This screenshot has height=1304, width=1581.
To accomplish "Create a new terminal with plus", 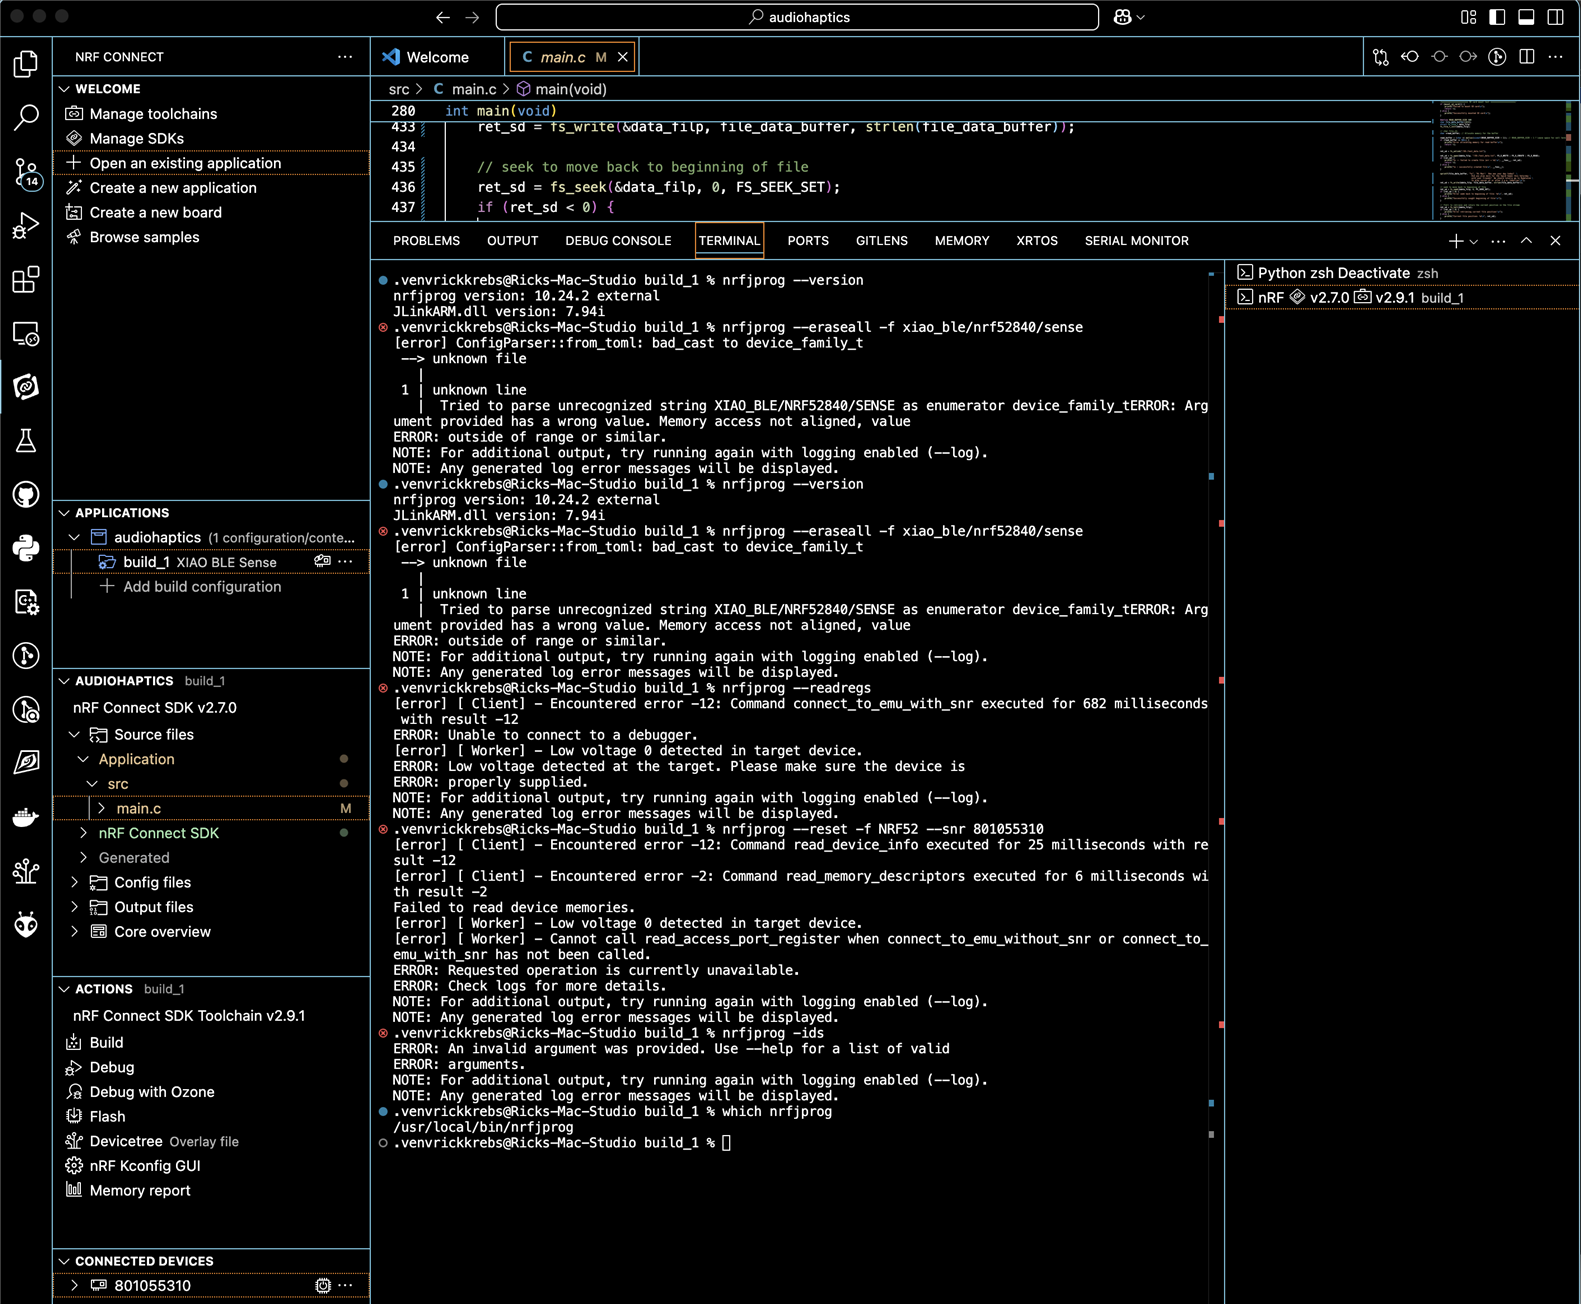I will pyautogui.click(x=1455, y=241).
